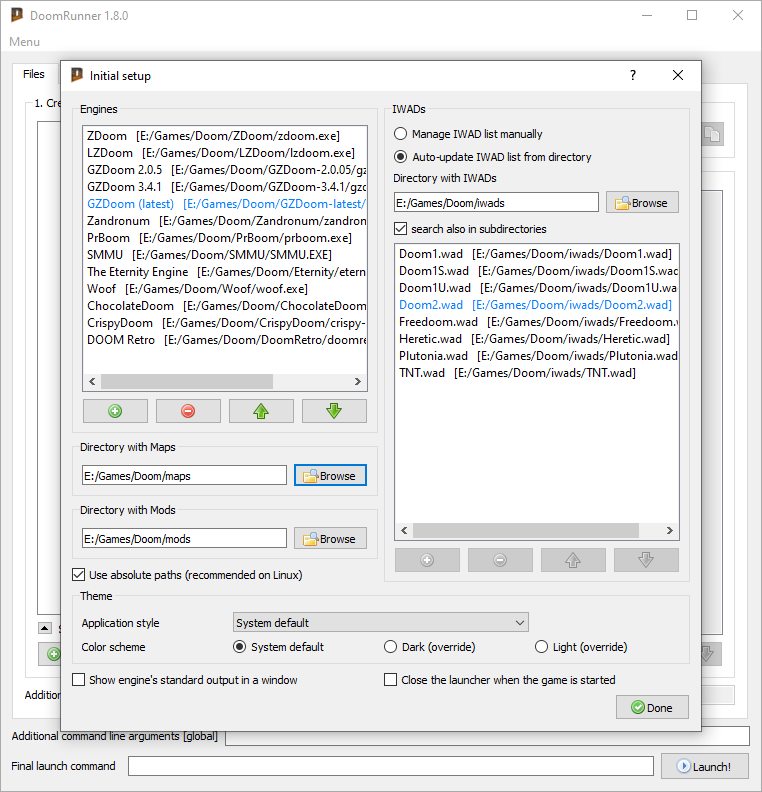Select Freedoom.wad in IWAD list
The image size is (762, 792).
tap(537, 322)
